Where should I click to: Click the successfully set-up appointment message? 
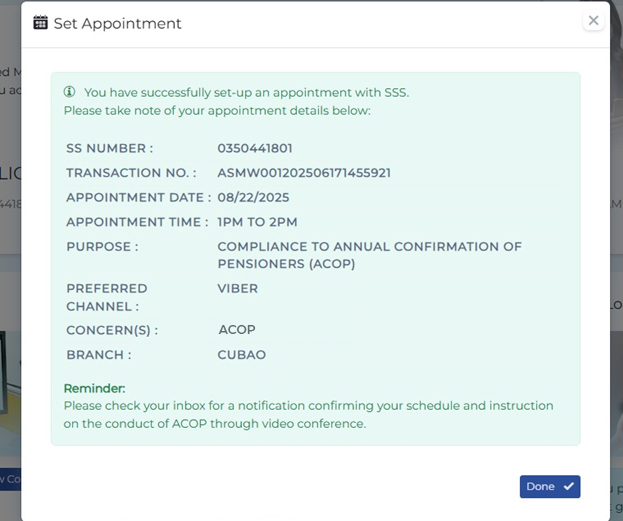point(246,93)
